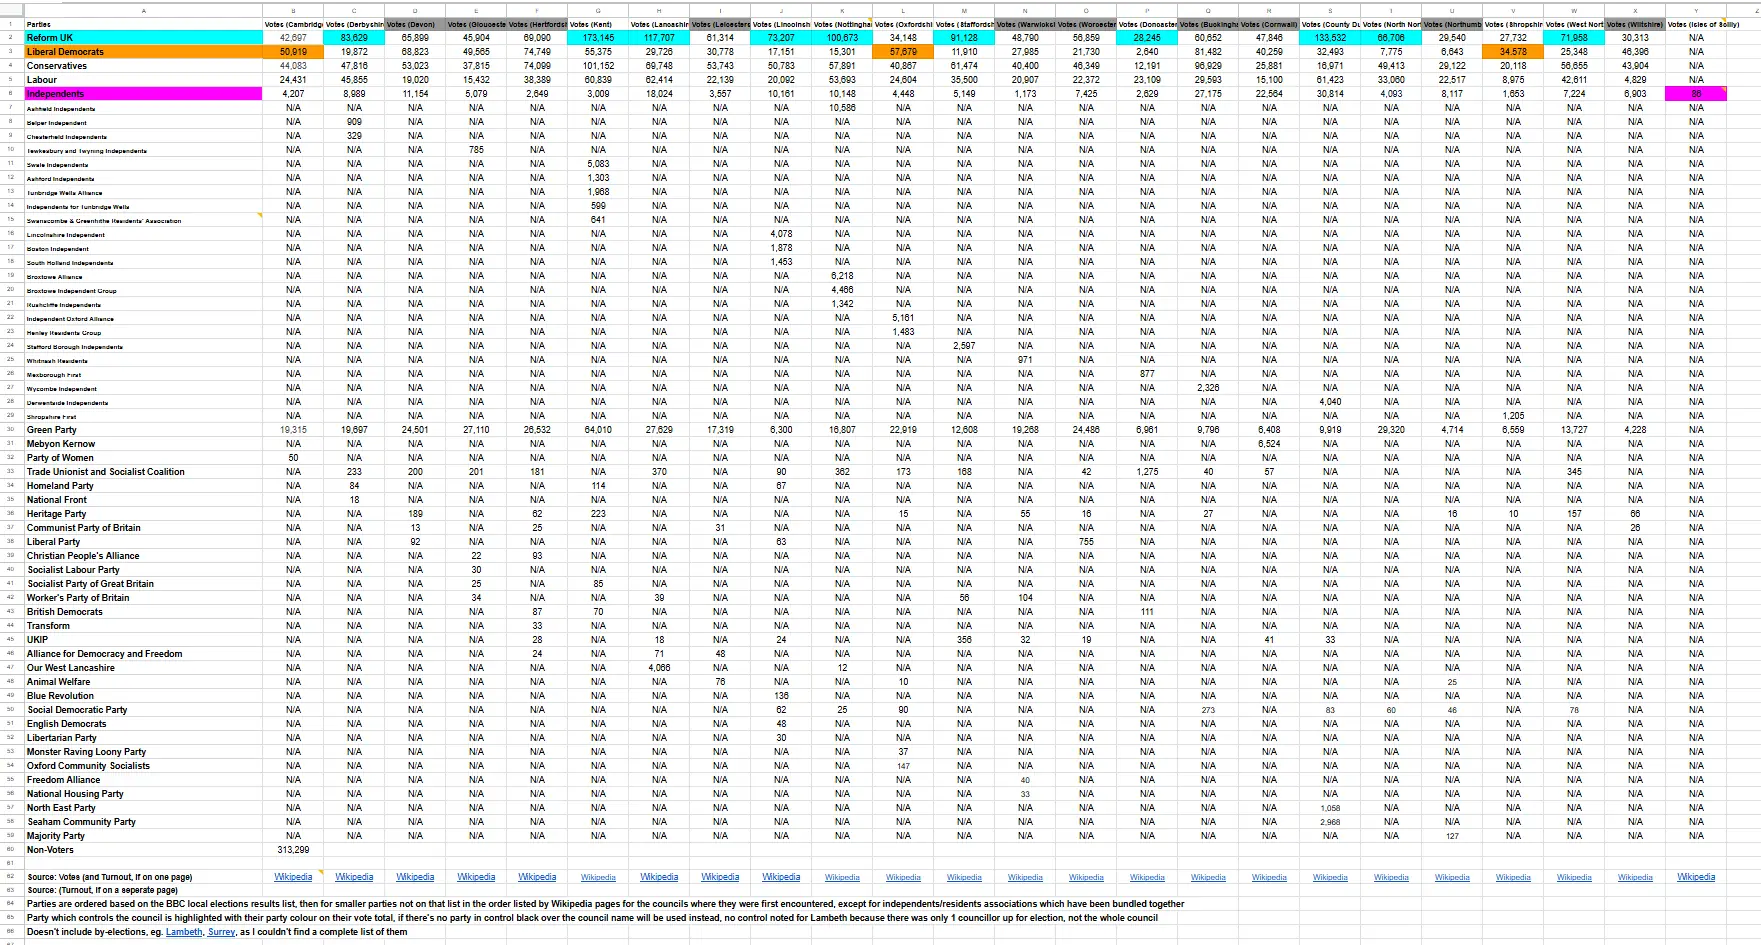Select column A header
The image size is (1761, 945).
coord(143,11)
